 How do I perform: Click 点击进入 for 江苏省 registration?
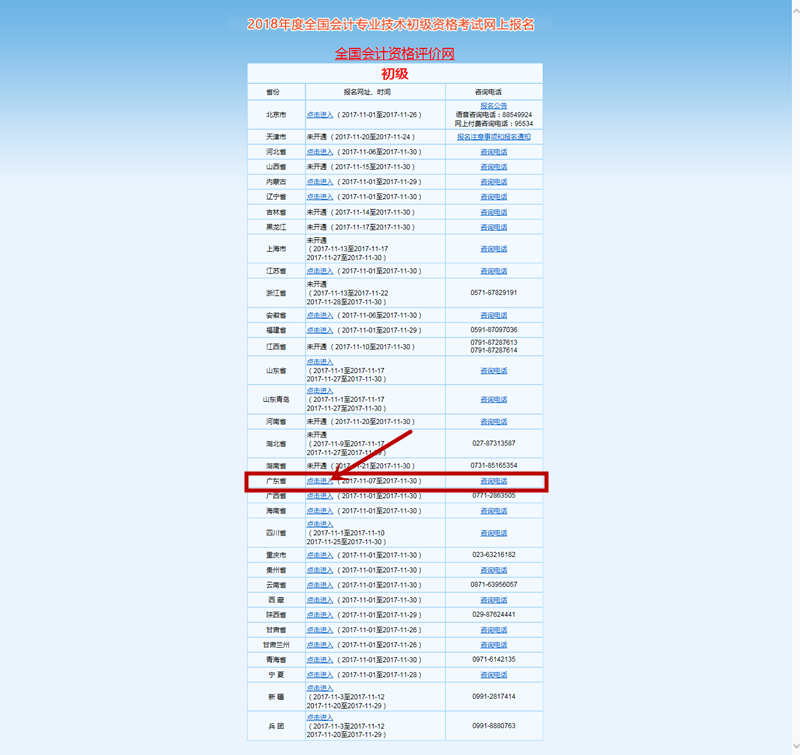point(320,271)
